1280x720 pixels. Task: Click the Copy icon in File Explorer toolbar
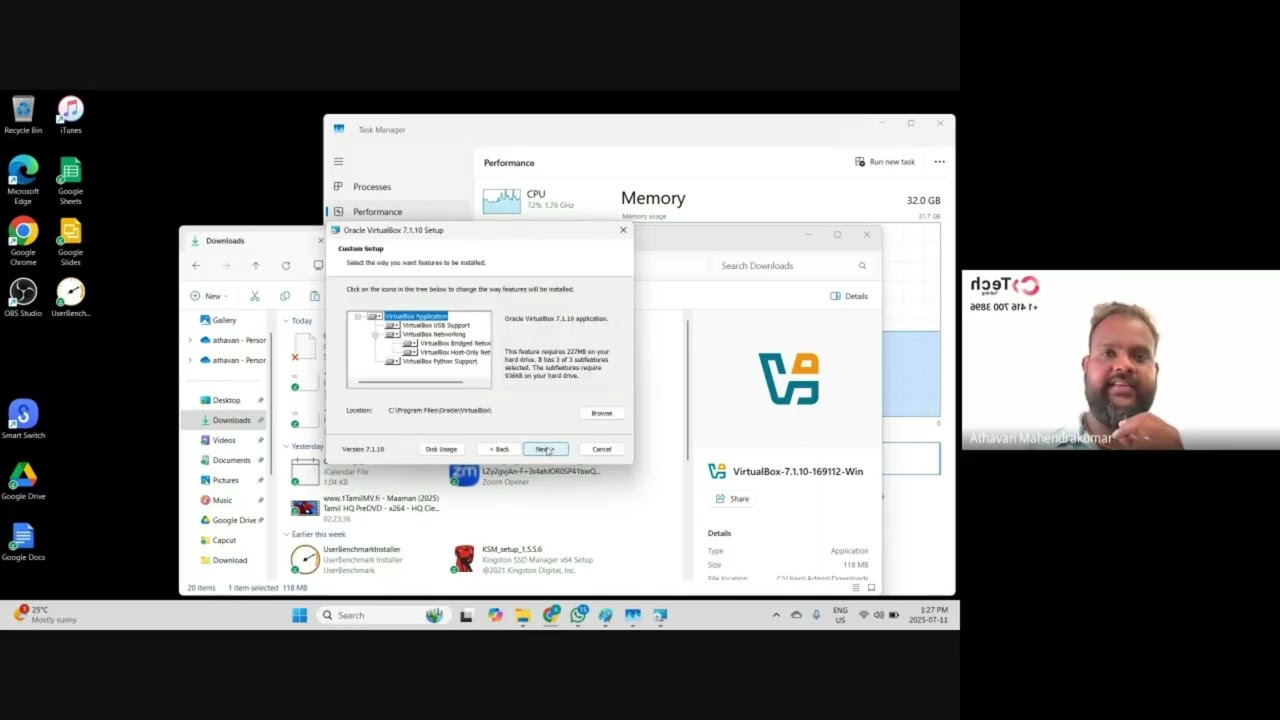285,296
